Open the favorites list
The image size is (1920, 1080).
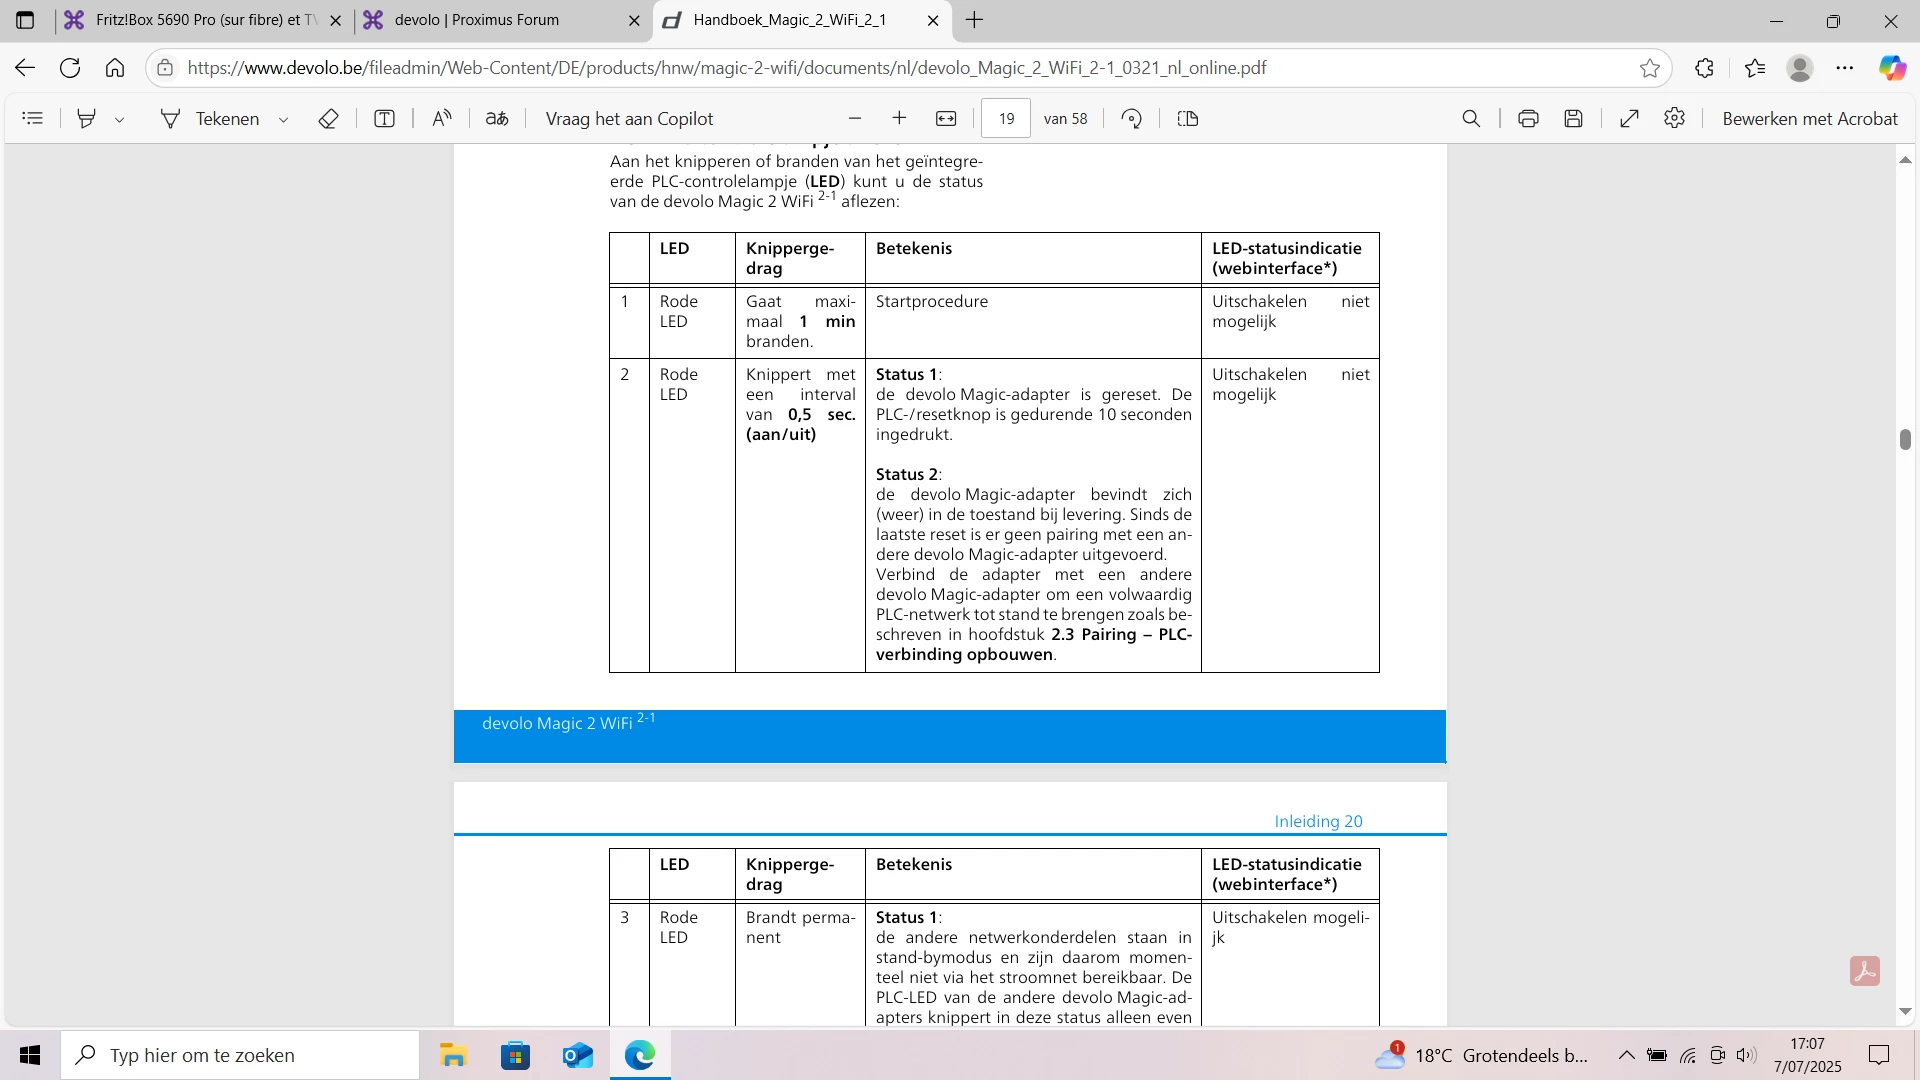[1755, 68]
